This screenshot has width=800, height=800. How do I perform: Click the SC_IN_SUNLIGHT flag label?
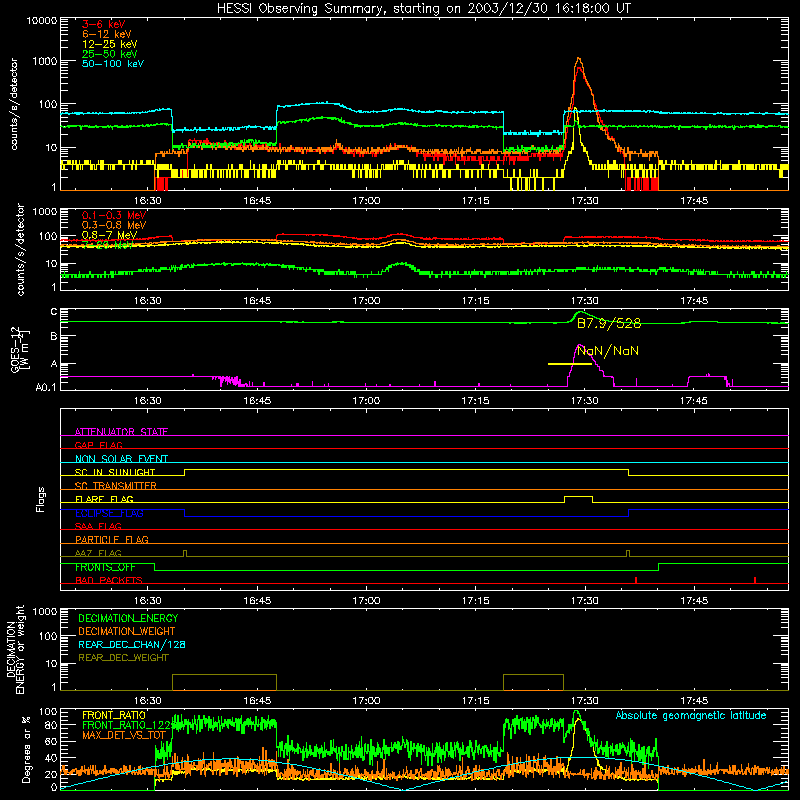[115, 472]
